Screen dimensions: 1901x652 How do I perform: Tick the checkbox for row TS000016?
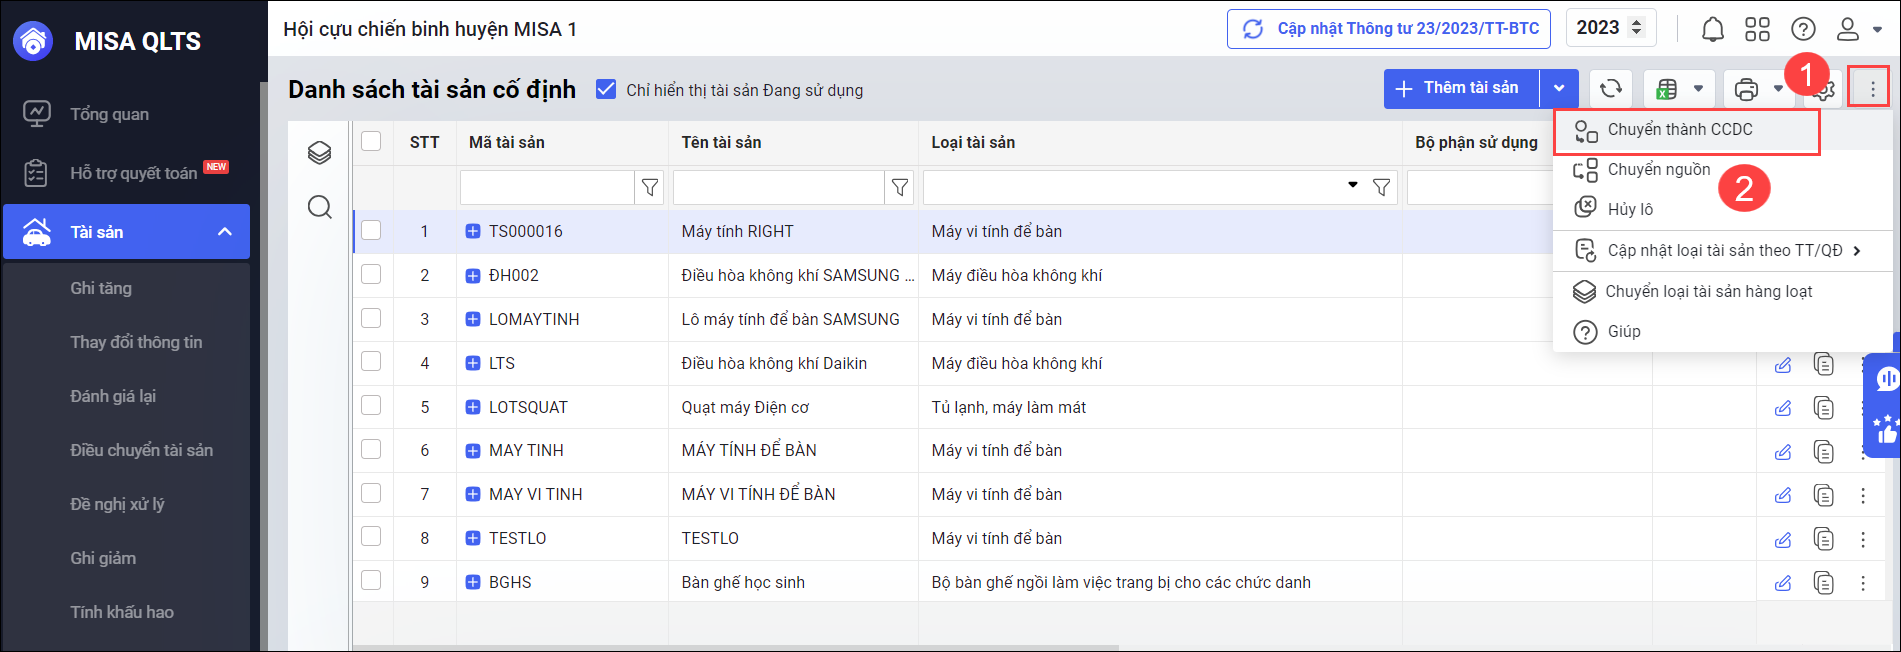click(x=371, y=231)
